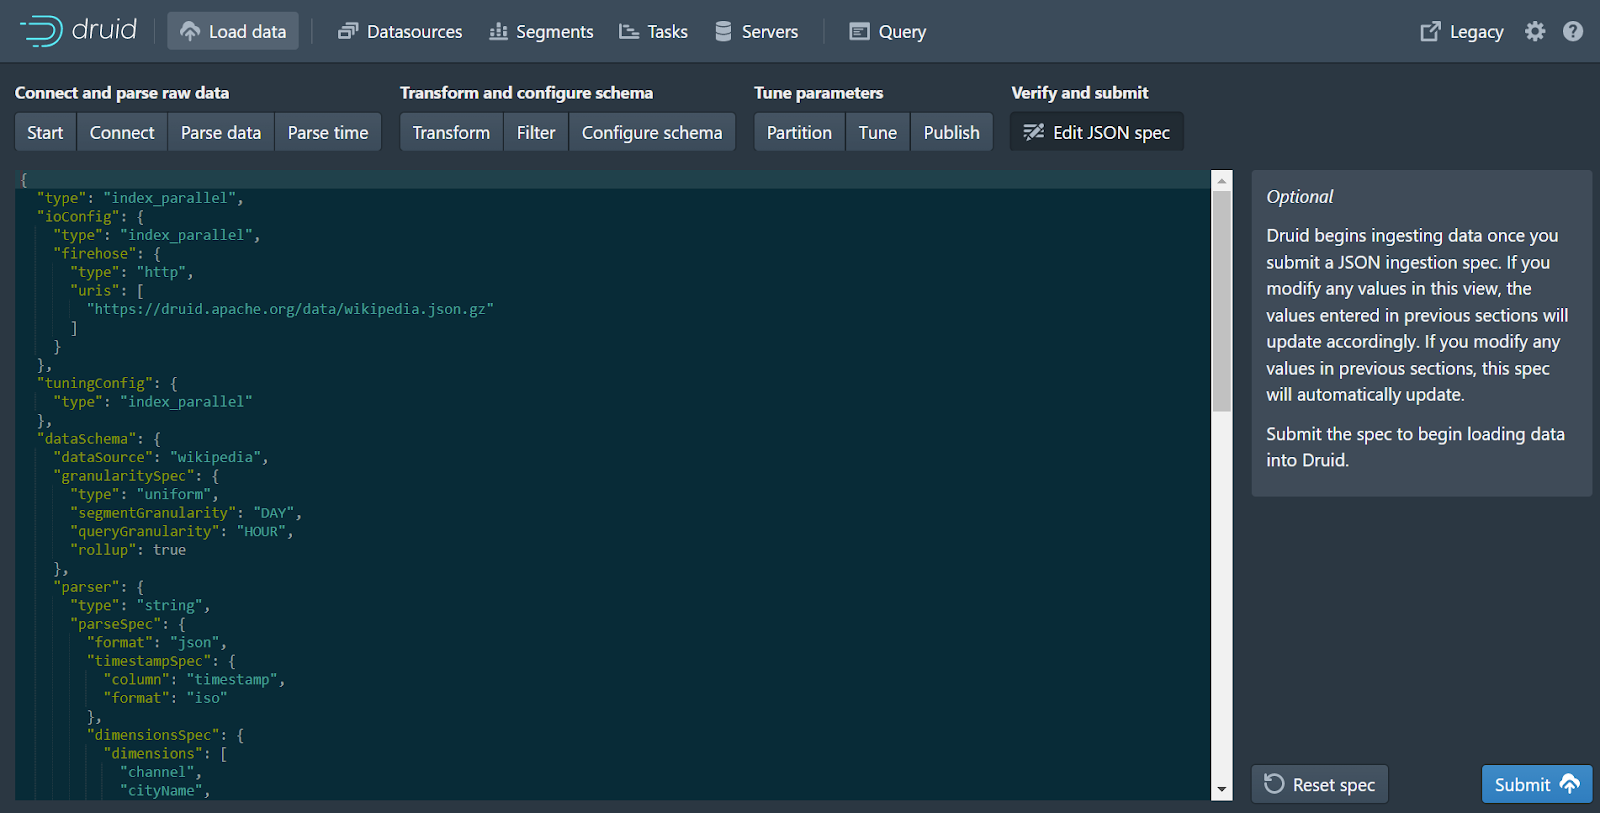Click the JSON editor scroll-down arrow
The height and width of the screenshot is (813, 1600).
tap(1222, 790)
